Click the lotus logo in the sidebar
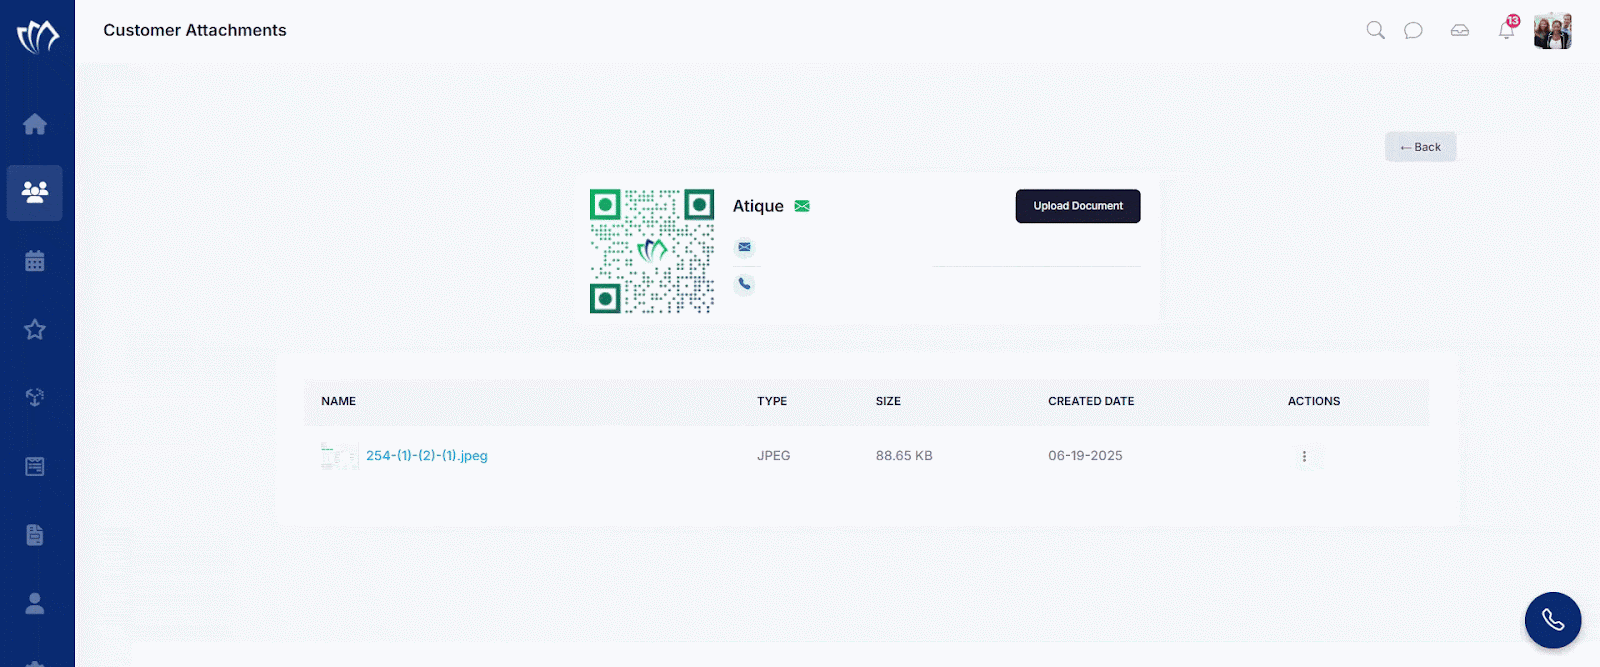Image resolution: width=1600 pixels, height=667 pixels. (37, 37)
